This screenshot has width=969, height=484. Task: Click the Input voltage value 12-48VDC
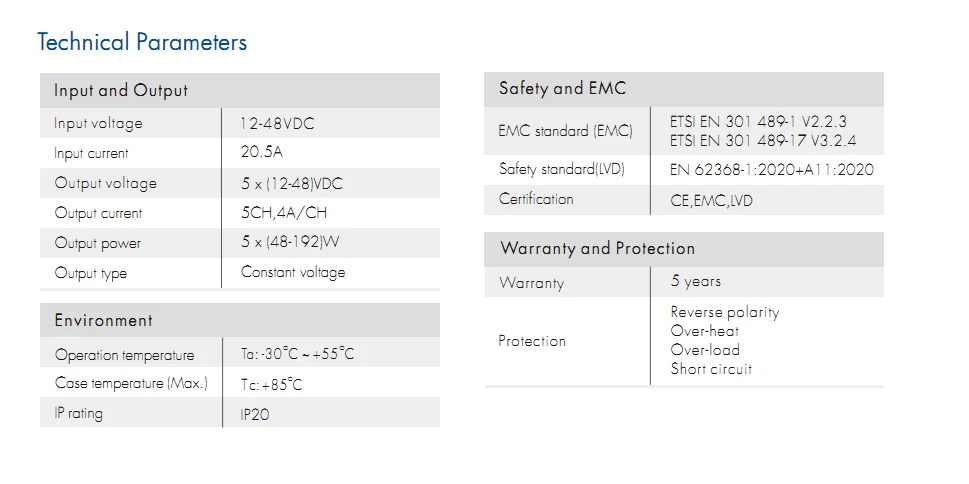coord(277,124)
